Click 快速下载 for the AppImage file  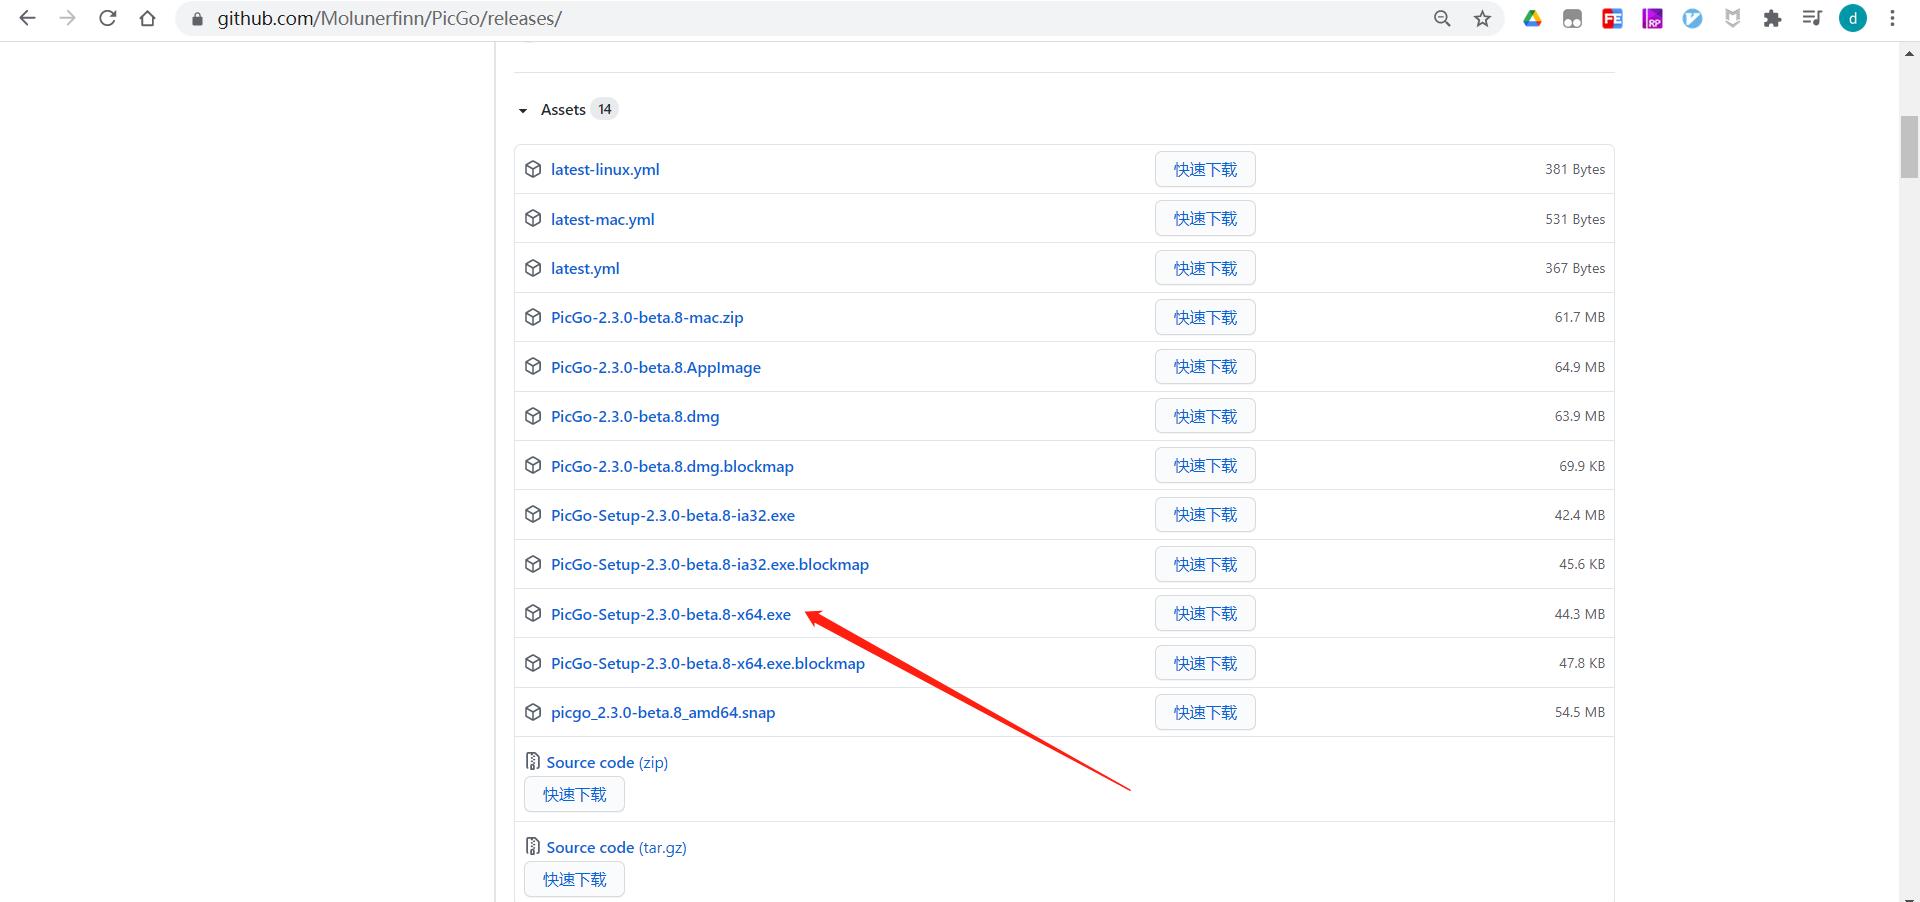tap(1205, 367)
